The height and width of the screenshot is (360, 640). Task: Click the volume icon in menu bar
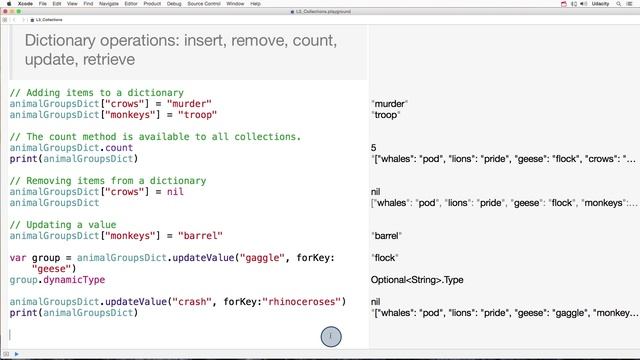tap(584, 4)
